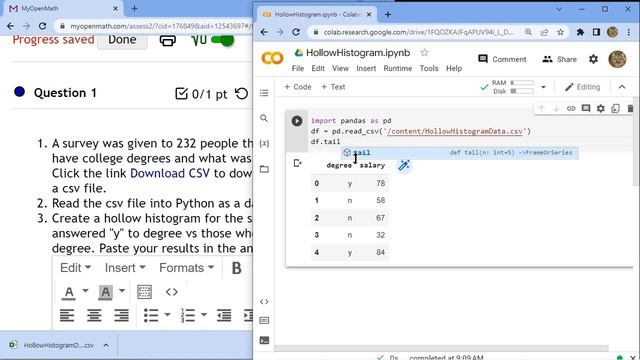Align text left in MyOpenMath editor
The image size is (640, 360).
67,315
